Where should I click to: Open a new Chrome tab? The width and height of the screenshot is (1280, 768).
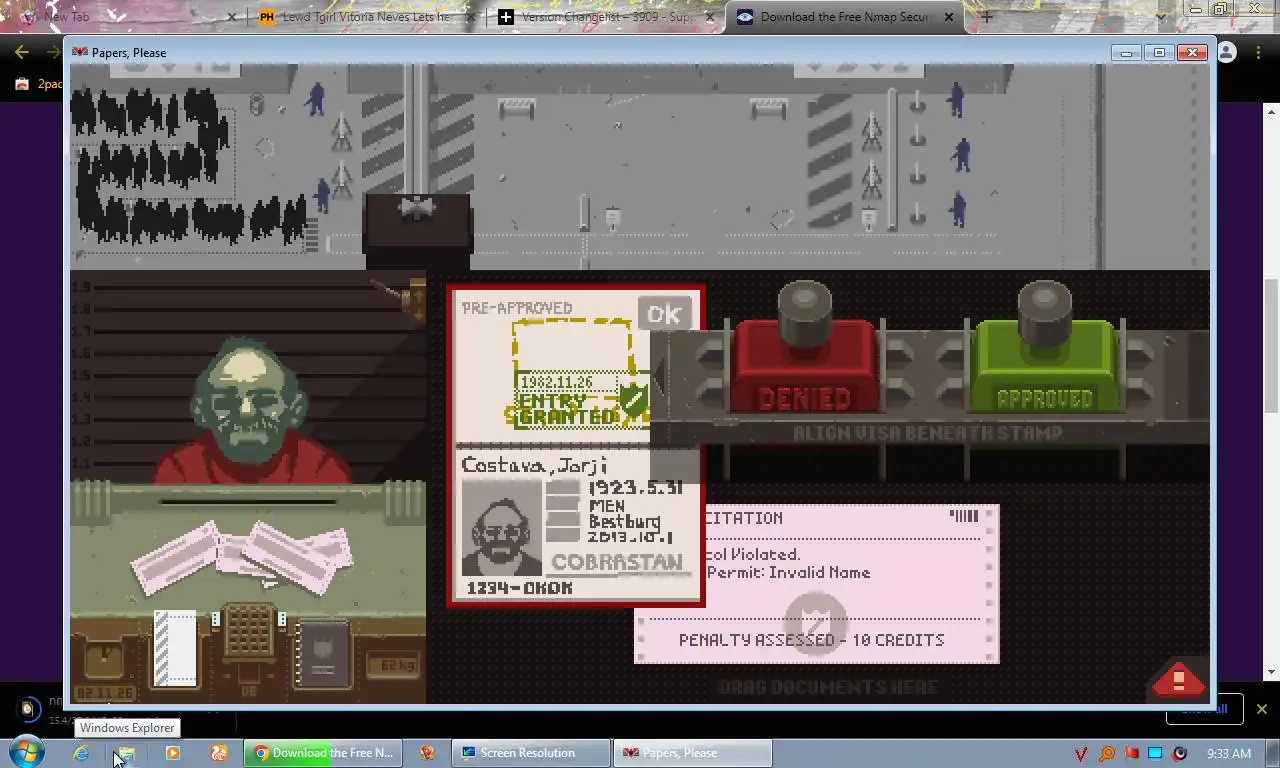coord(987,17)
